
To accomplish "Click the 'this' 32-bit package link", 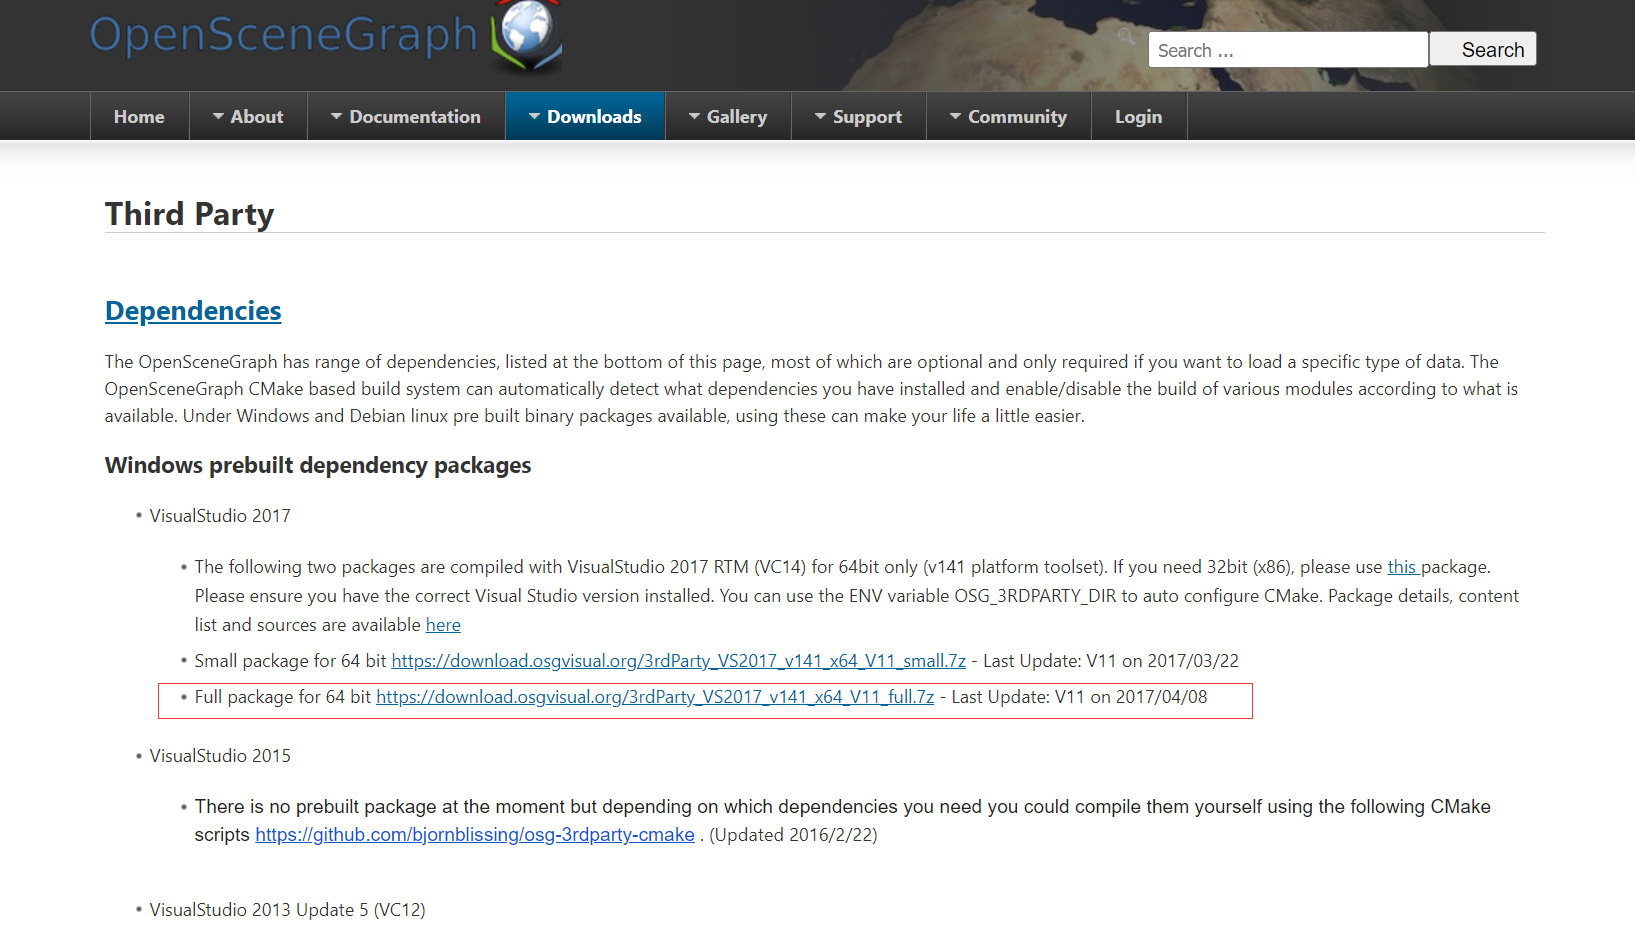I will 1402,566.
